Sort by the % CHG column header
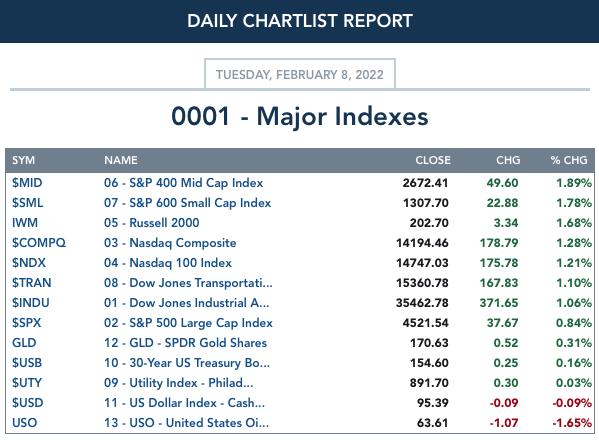The width and height of the screenshot is (599, 440). pos(569,160)
